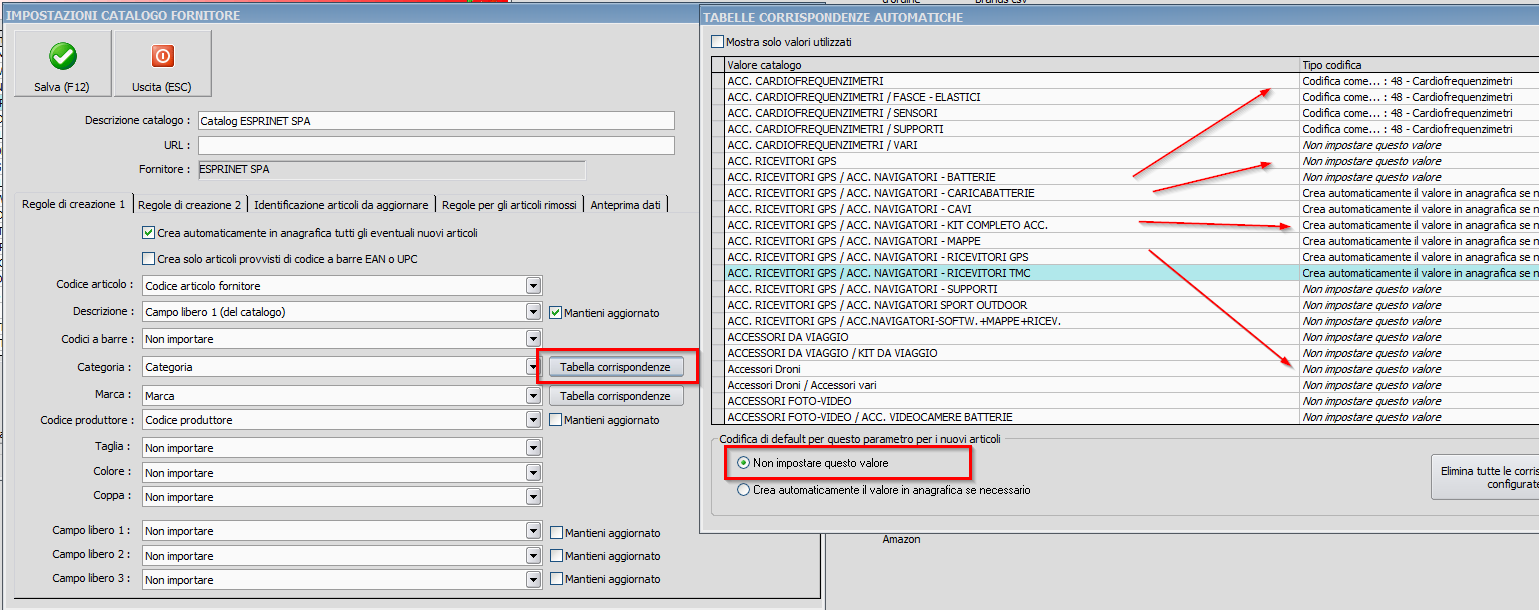Select row 'ACC. CARDIOFREQUENZIMETRI / FASCE - ELASTICI'

pos(1124,97)
